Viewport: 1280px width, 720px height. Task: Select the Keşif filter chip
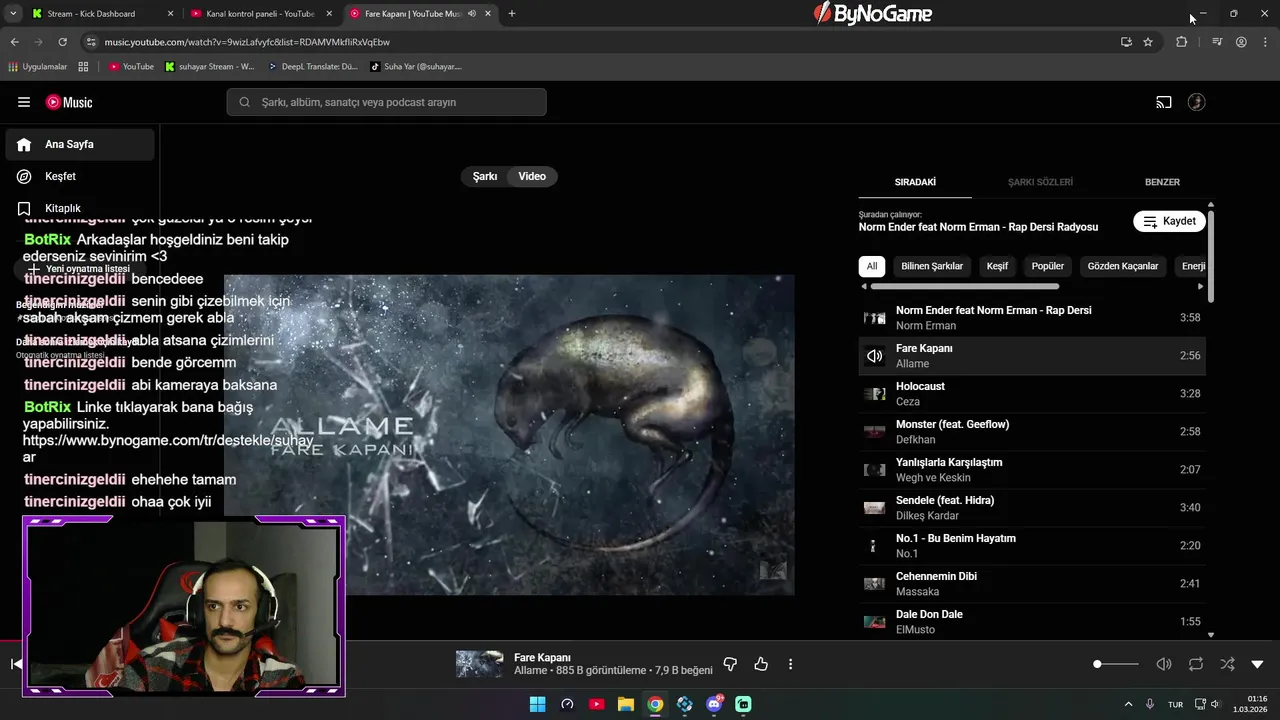point(997,266)
